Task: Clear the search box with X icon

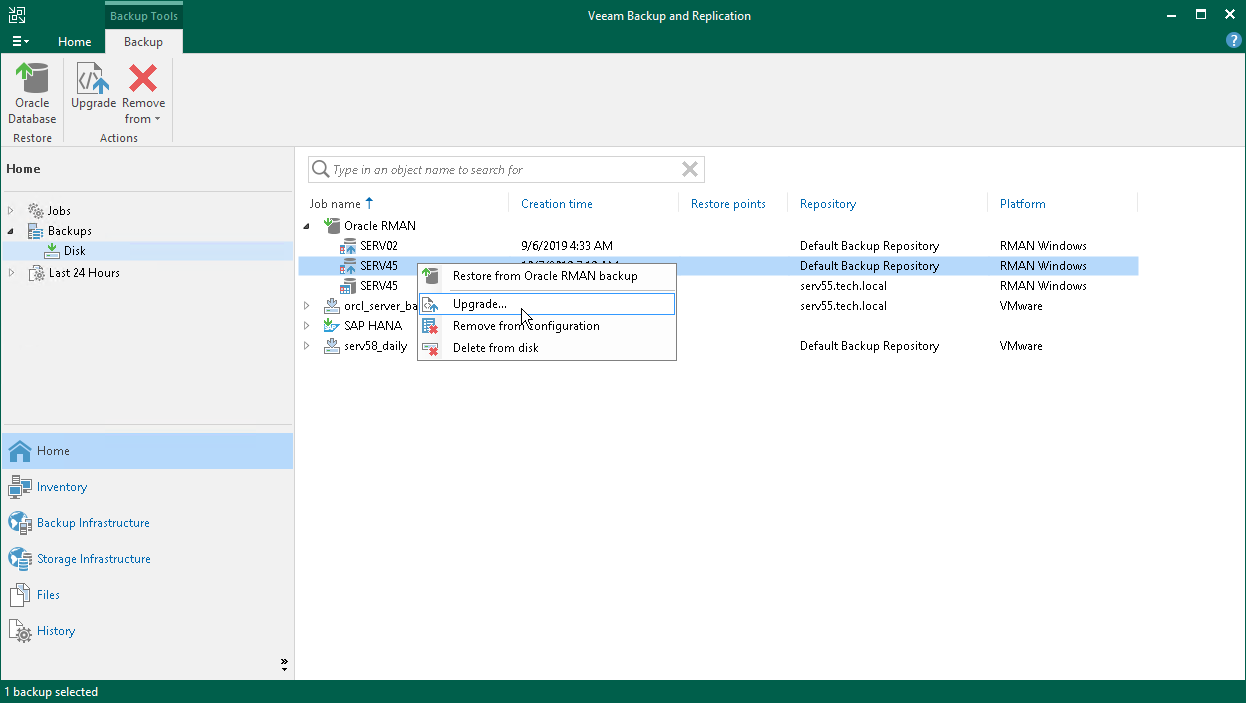Action: tap(689, 170)
